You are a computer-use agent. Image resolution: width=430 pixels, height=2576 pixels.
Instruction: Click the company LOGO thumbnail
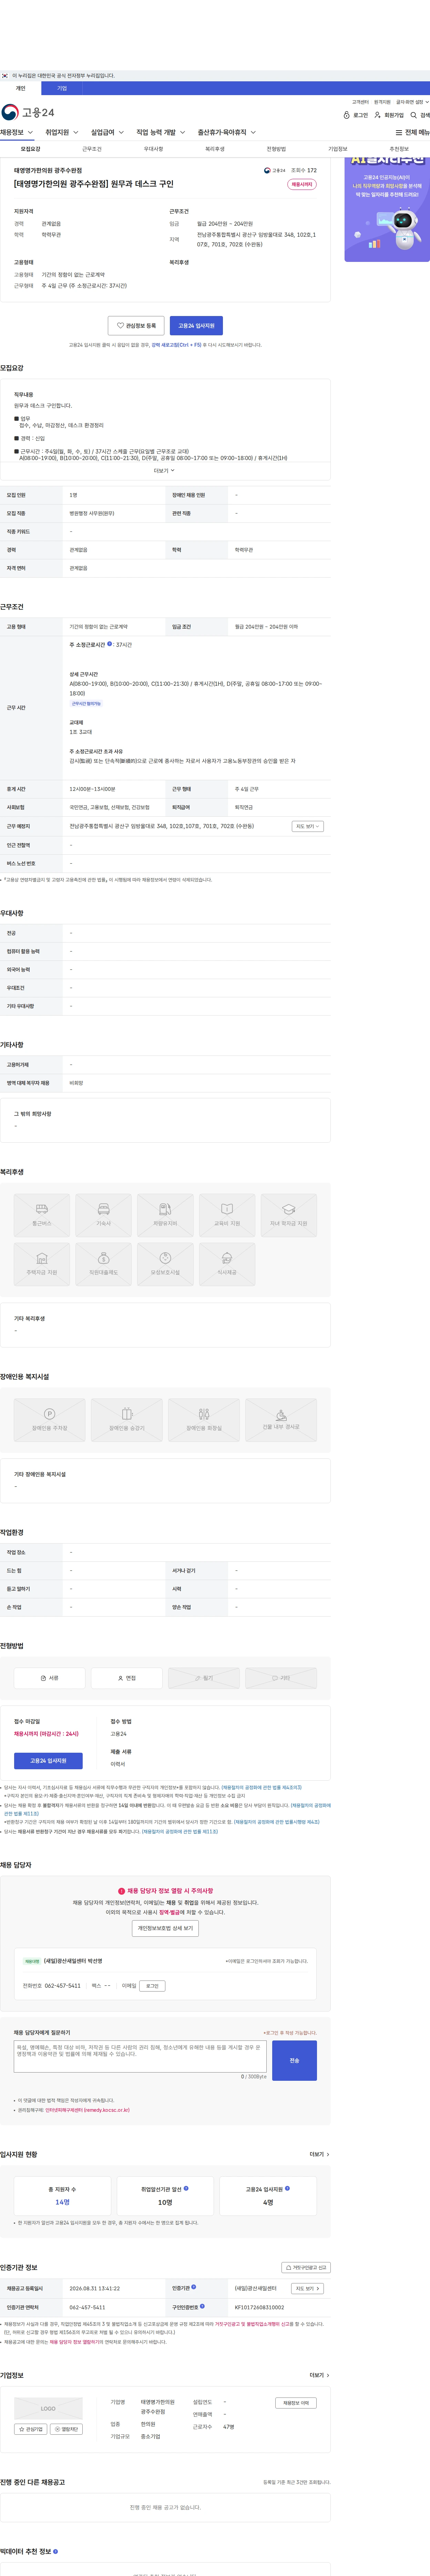click(x=48, y=2409)
